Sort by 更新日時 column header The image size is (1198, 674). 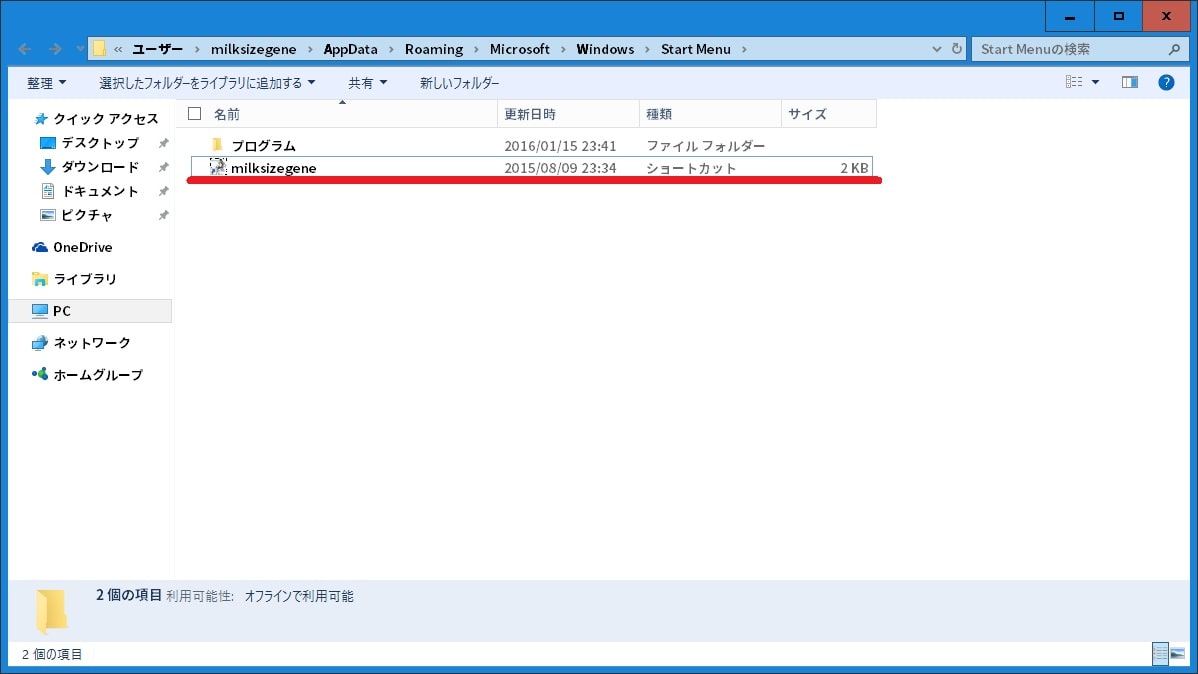coord(530,114)
